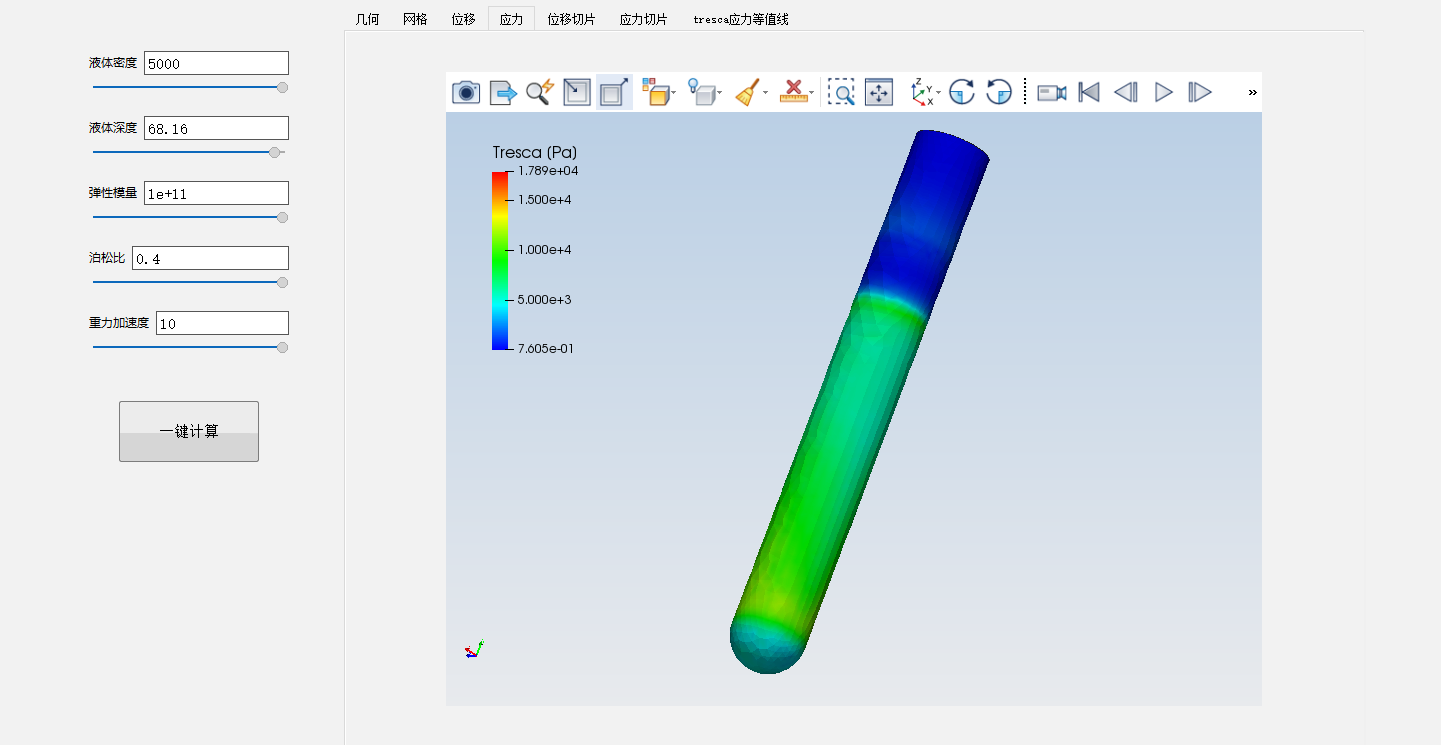Click the 重力加速度 slider handle
The height and width of the screenshot is (745, 1441).
tap(282, 347)
